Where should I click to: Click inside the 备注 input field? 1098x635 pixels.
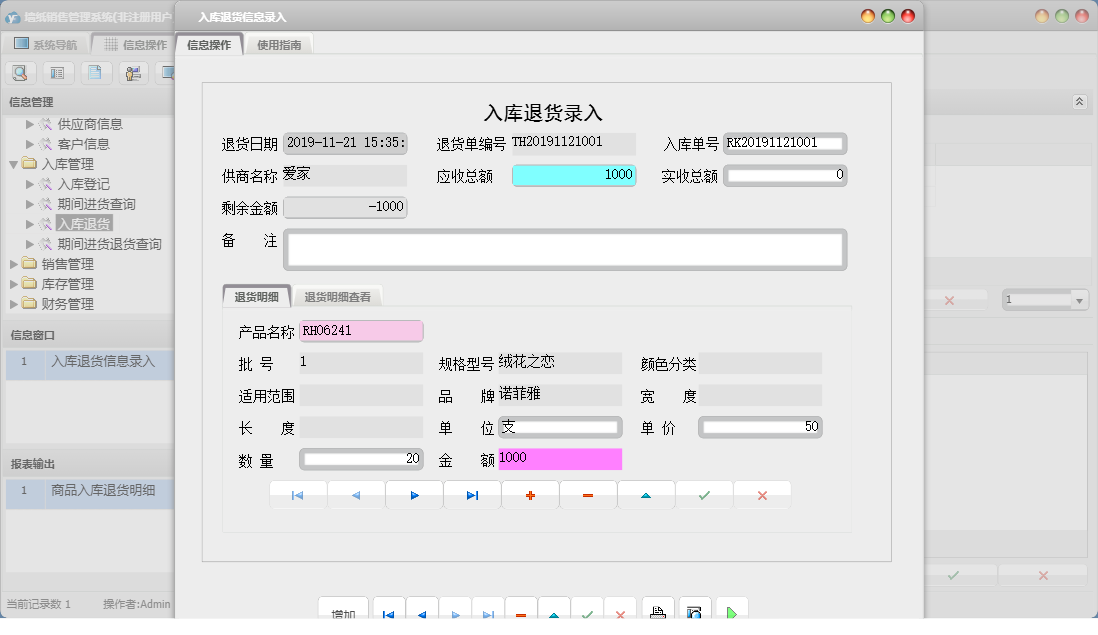pos(565,248)
